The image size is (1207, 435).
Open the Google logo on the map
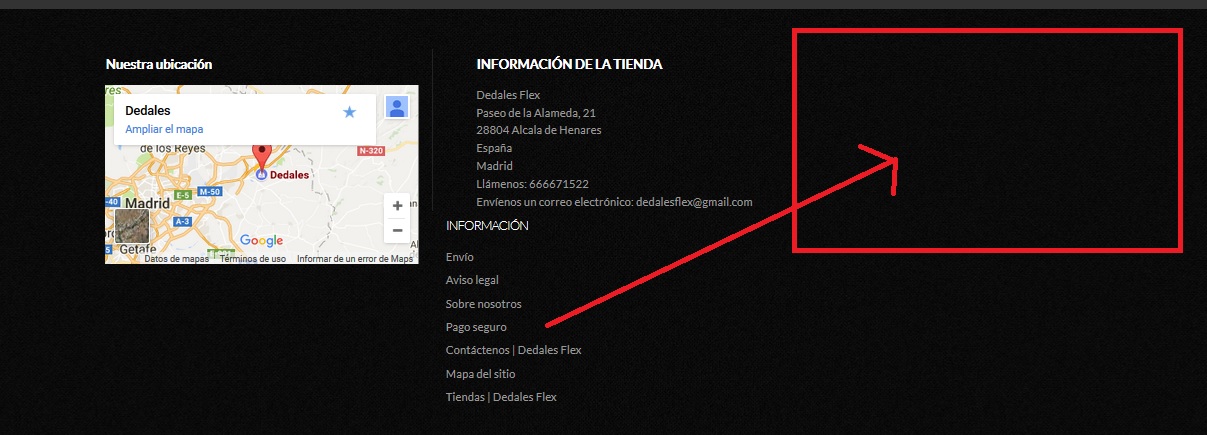(x=261, y=240)
